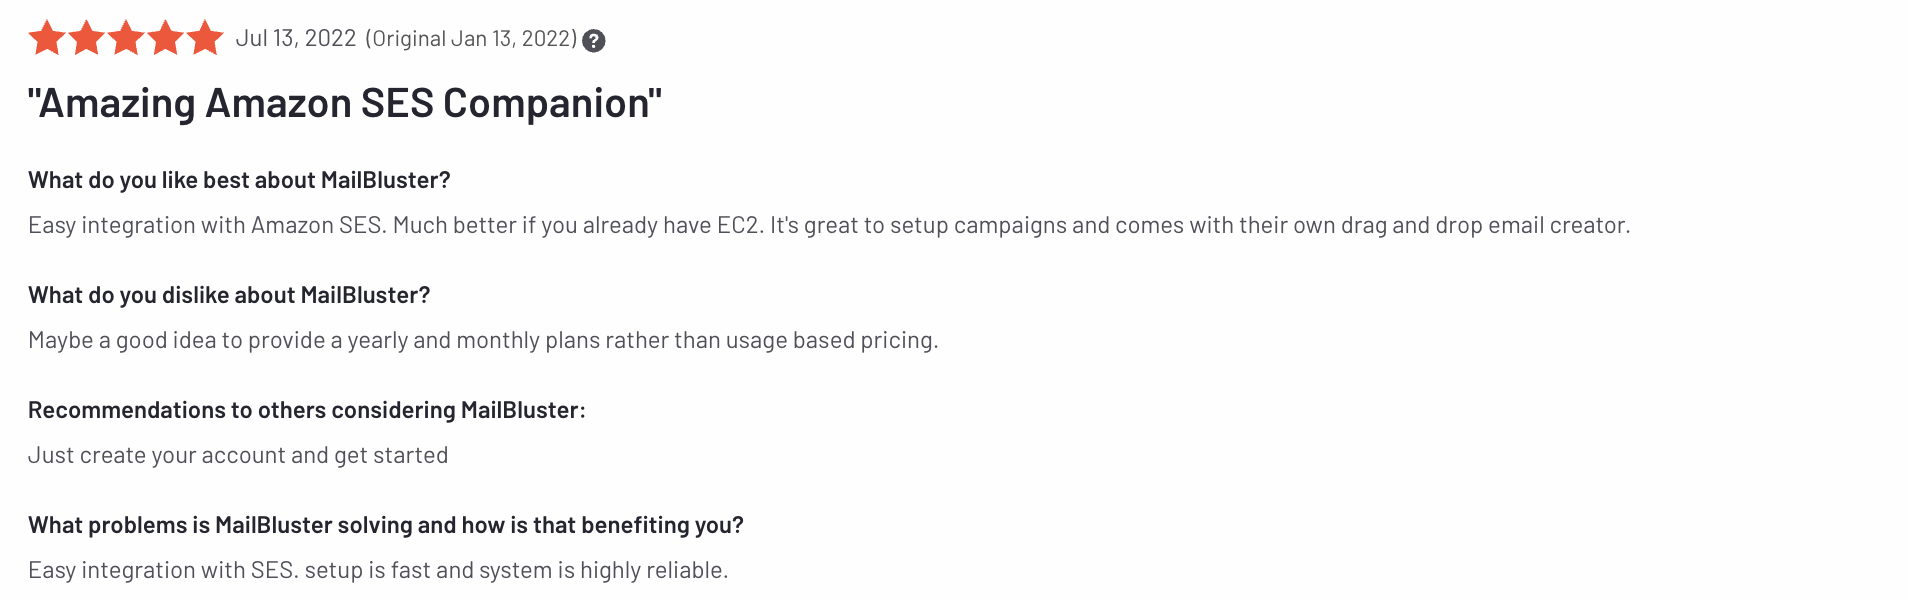1908x600 pixels.
Task: Click the third rating star
Action: click(126, 38)
